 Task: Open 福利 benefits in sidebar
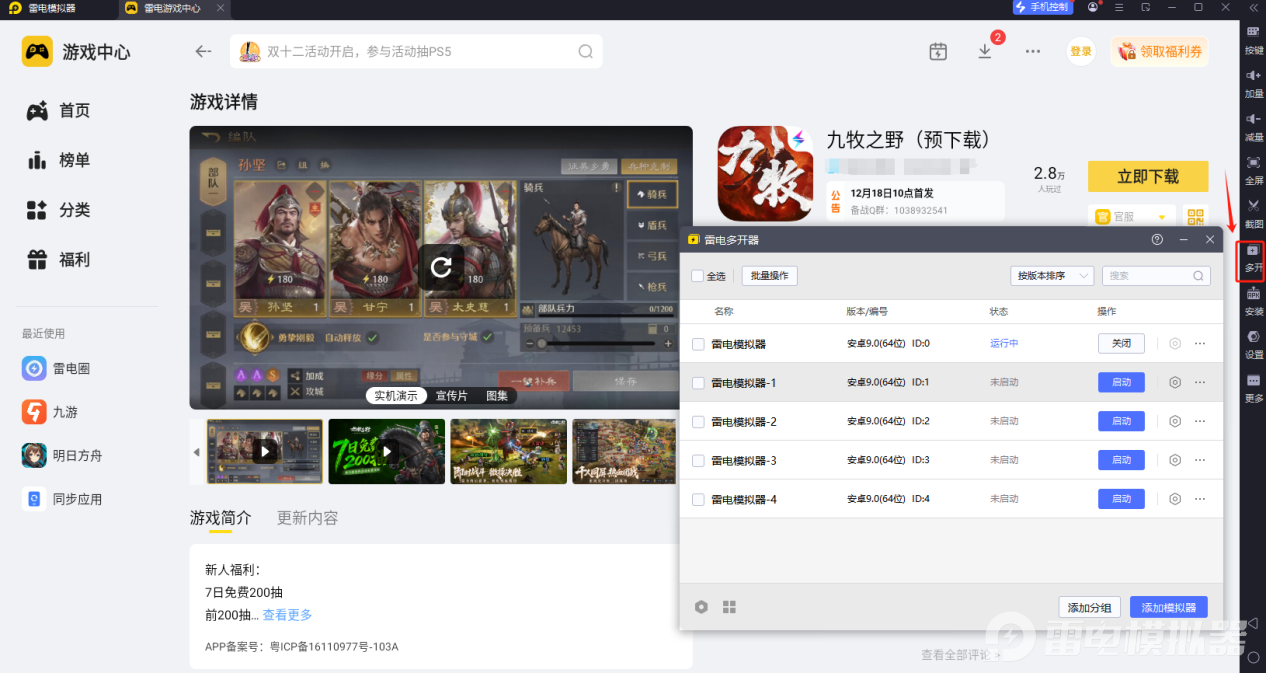click(x=58, y=260)
